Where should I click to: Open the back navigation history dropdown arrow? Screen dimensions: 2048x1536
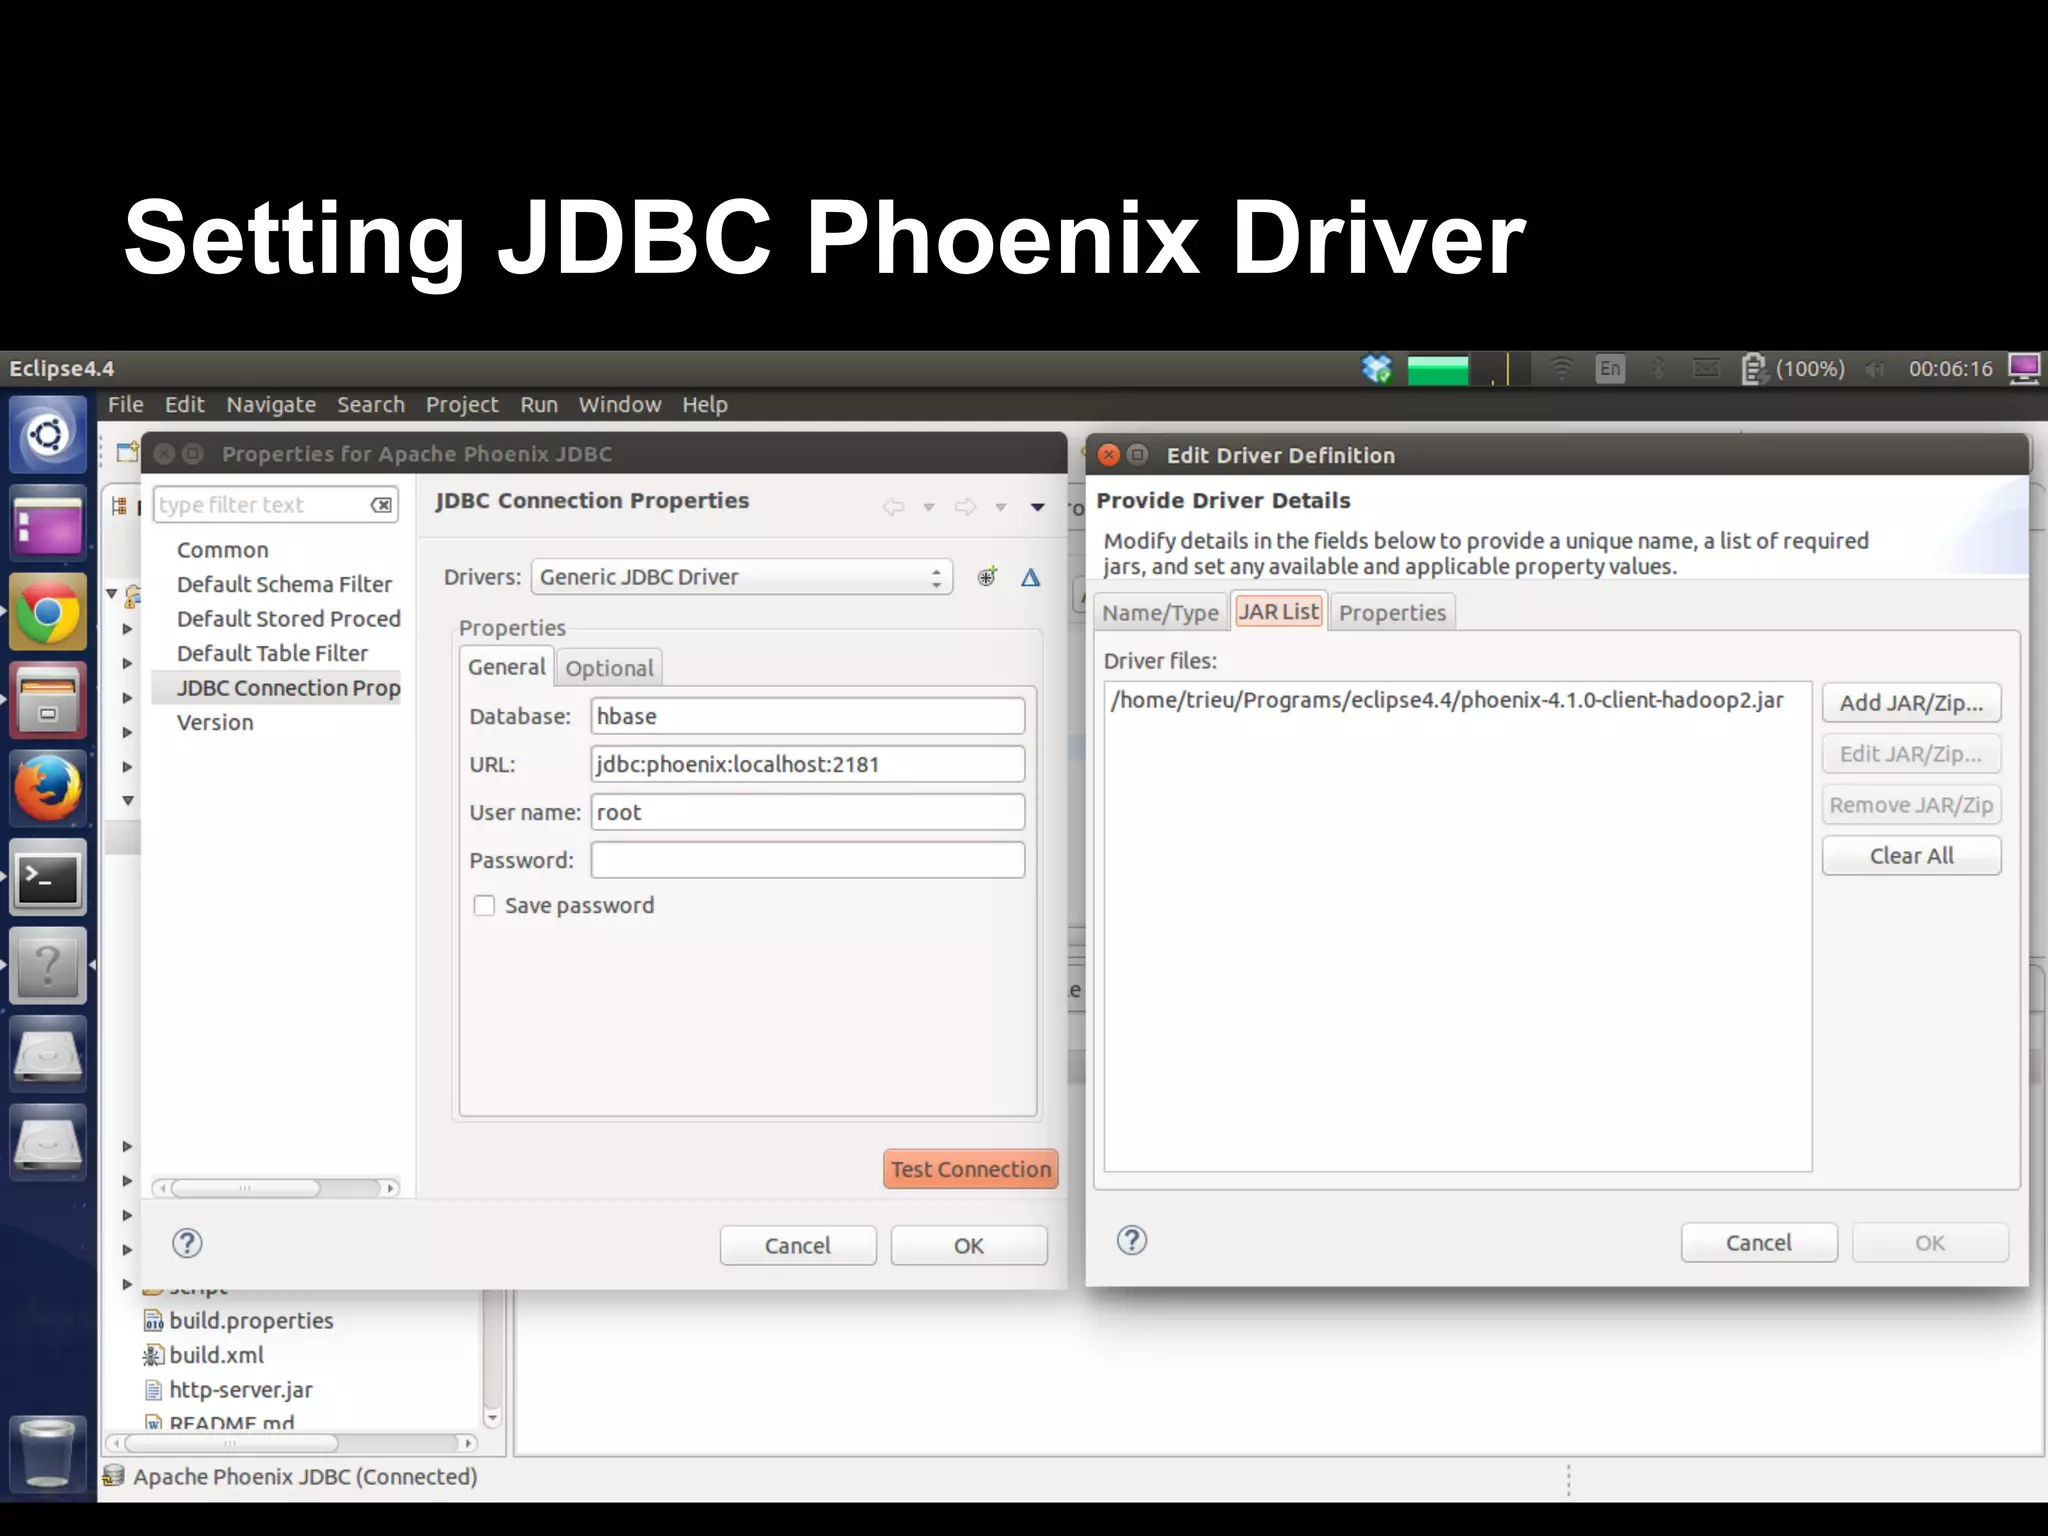[928, 507]
